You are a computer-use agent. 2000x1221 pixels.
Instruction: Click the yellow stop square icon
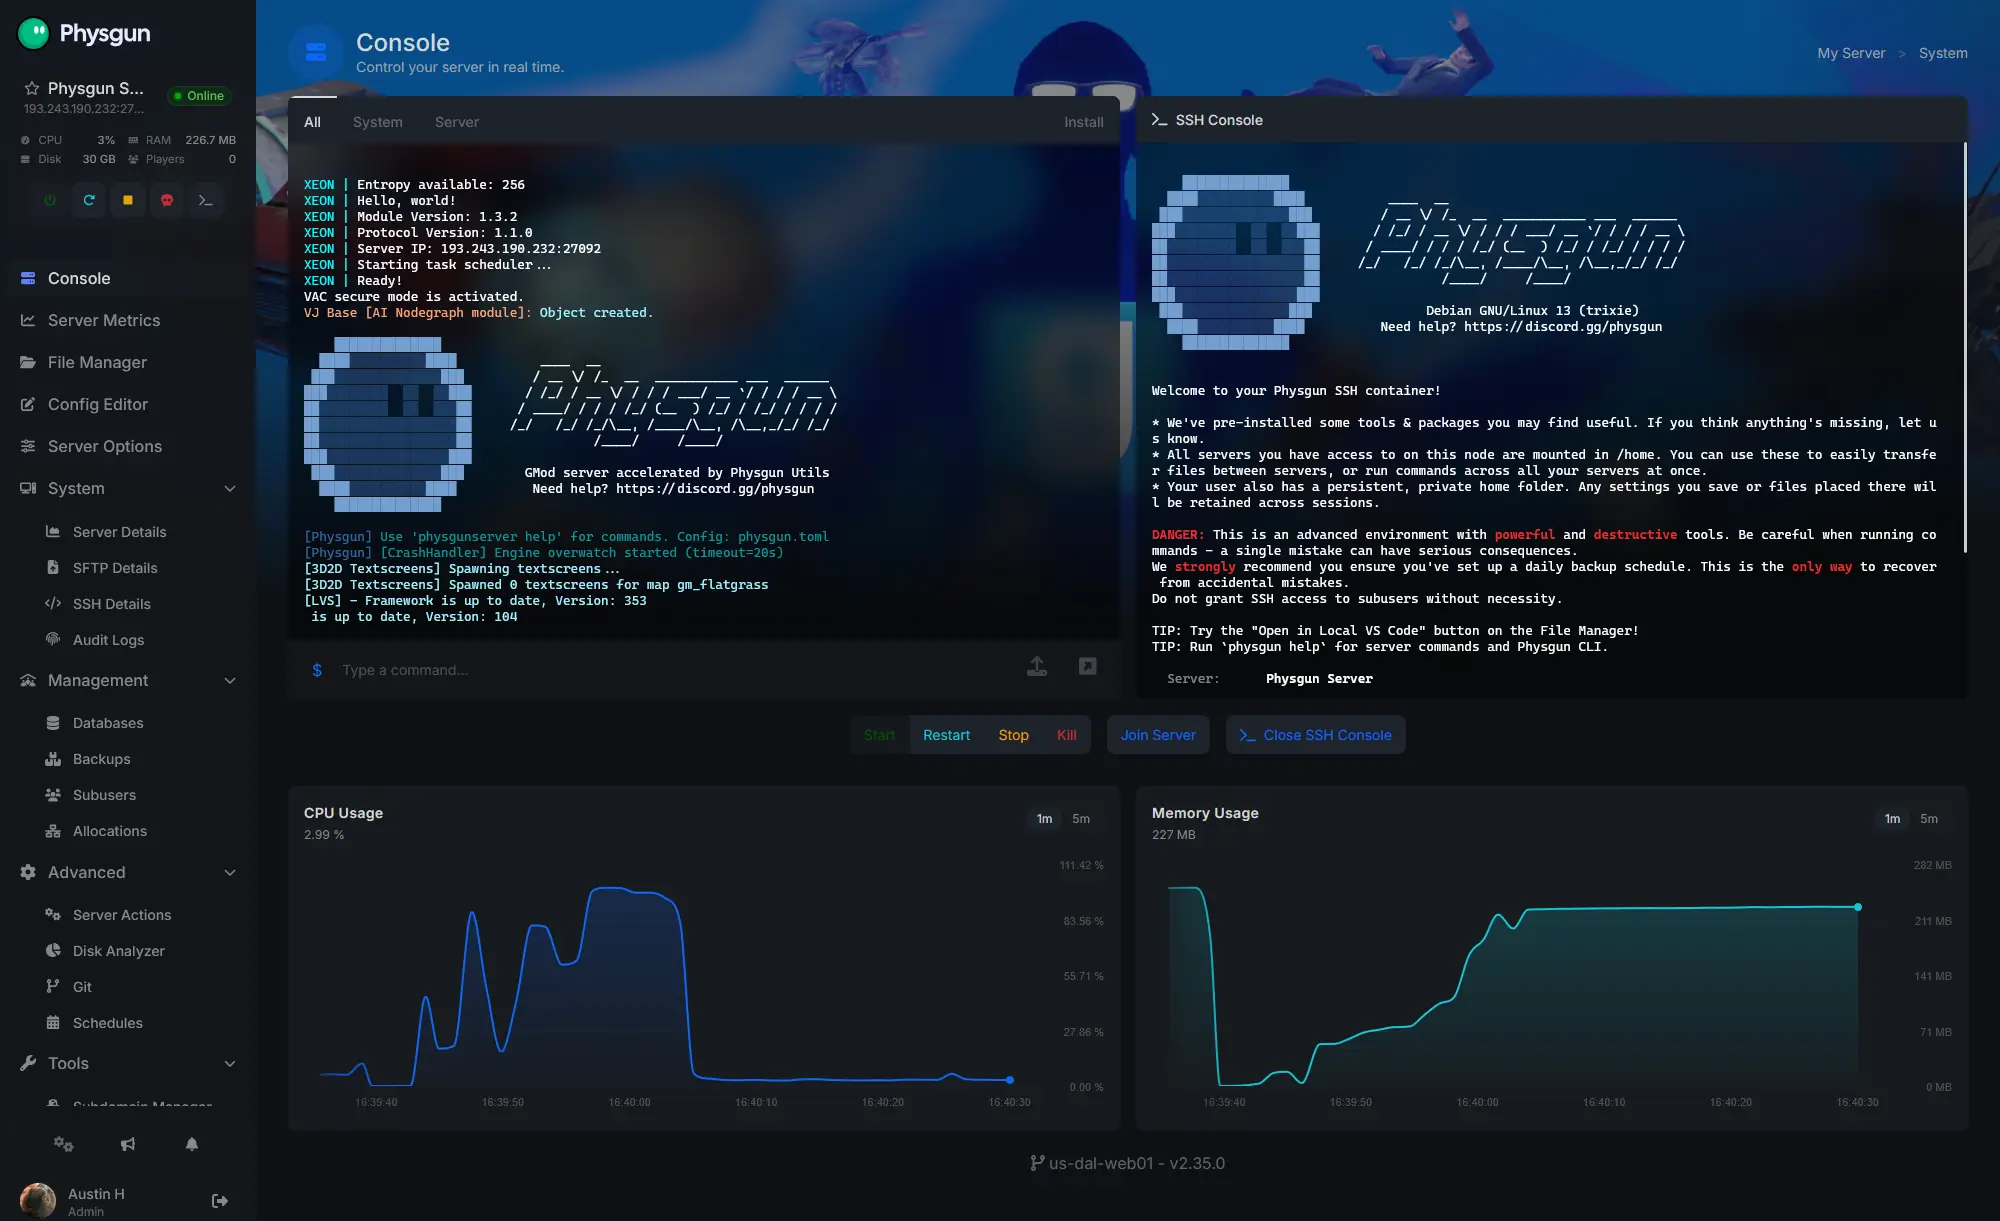[128, 200]
